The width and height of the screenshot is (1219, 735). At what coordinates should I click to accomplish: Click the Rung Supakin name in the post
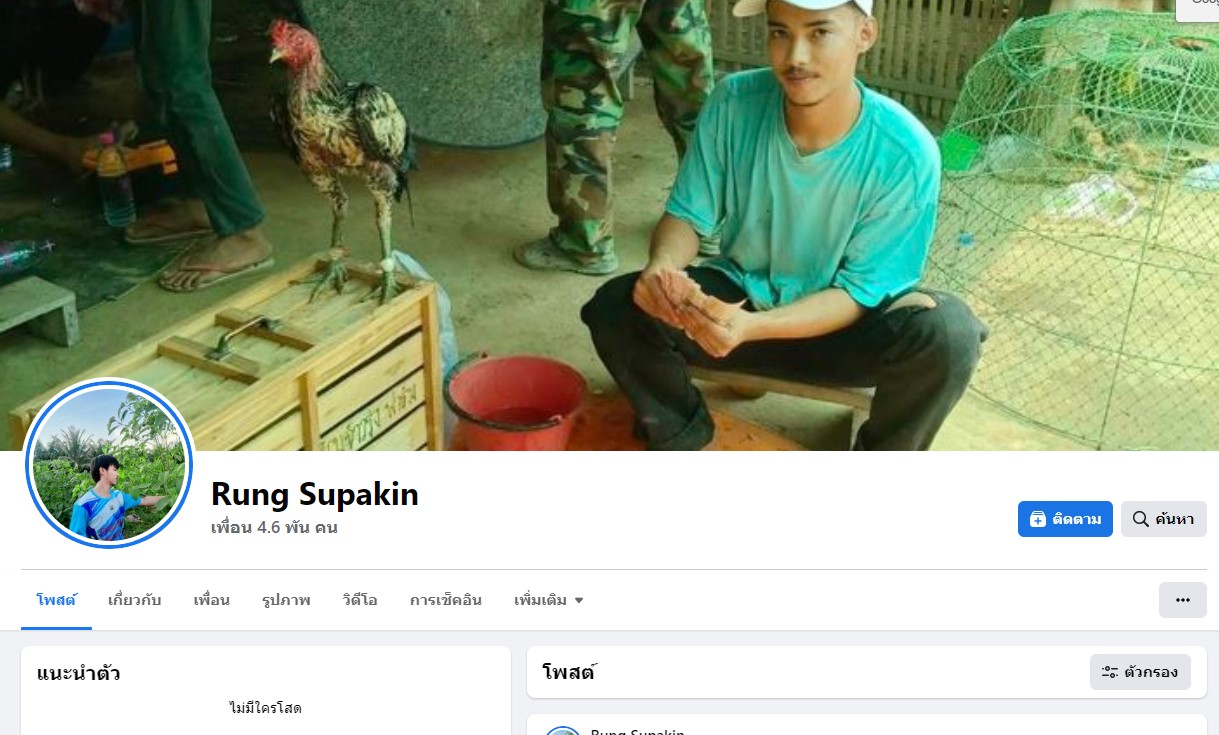(638, 732)
